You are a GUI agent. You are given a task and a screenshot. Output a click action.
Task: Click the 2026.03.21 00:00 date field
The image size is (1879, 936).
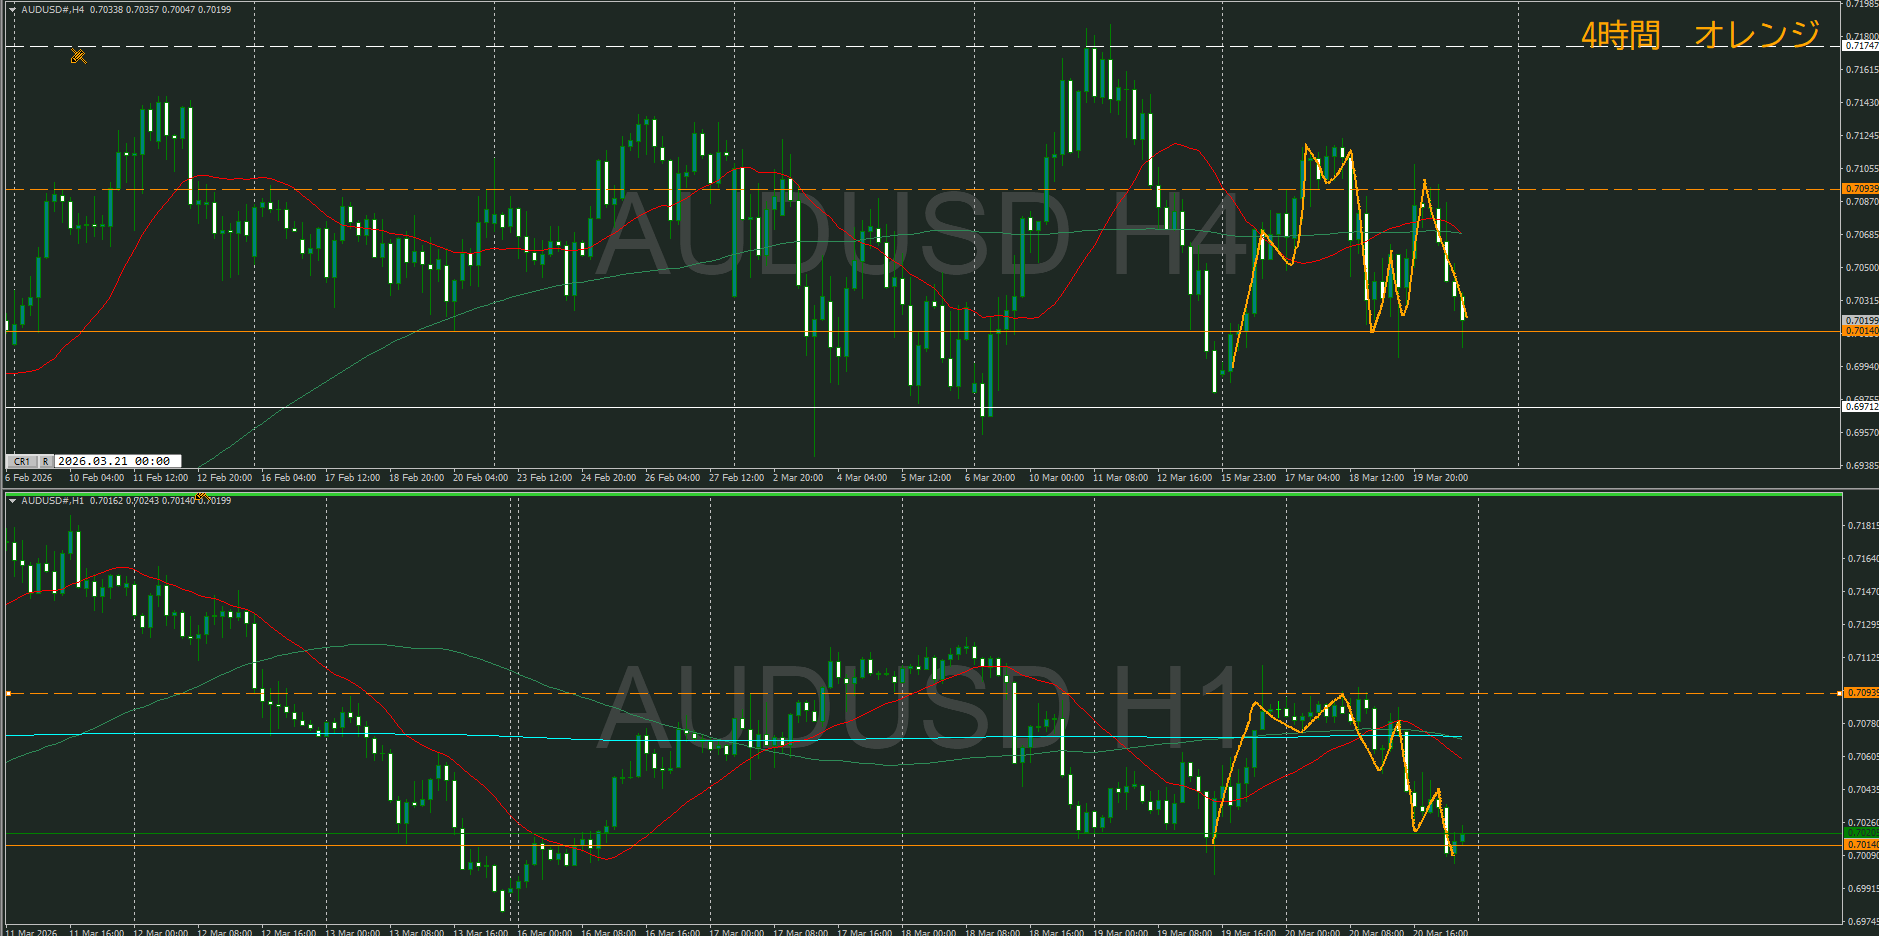tap(116, 461)
